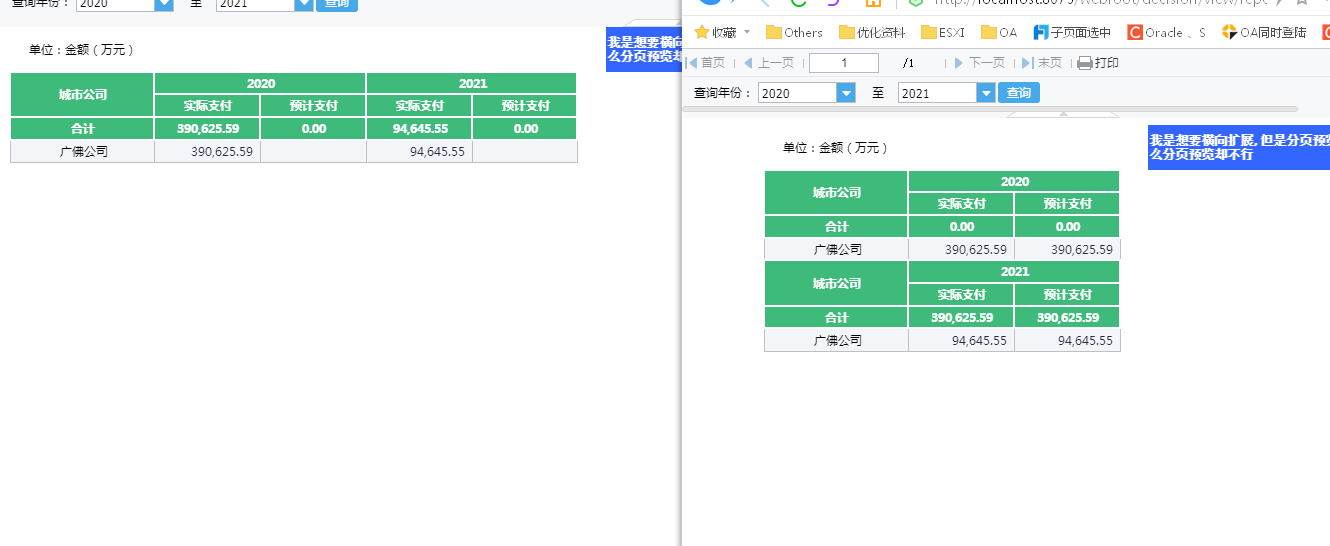Screen dimensions: 1330x546
Task: Click end year 2021 field in browser window
Action: click(938, 93)
